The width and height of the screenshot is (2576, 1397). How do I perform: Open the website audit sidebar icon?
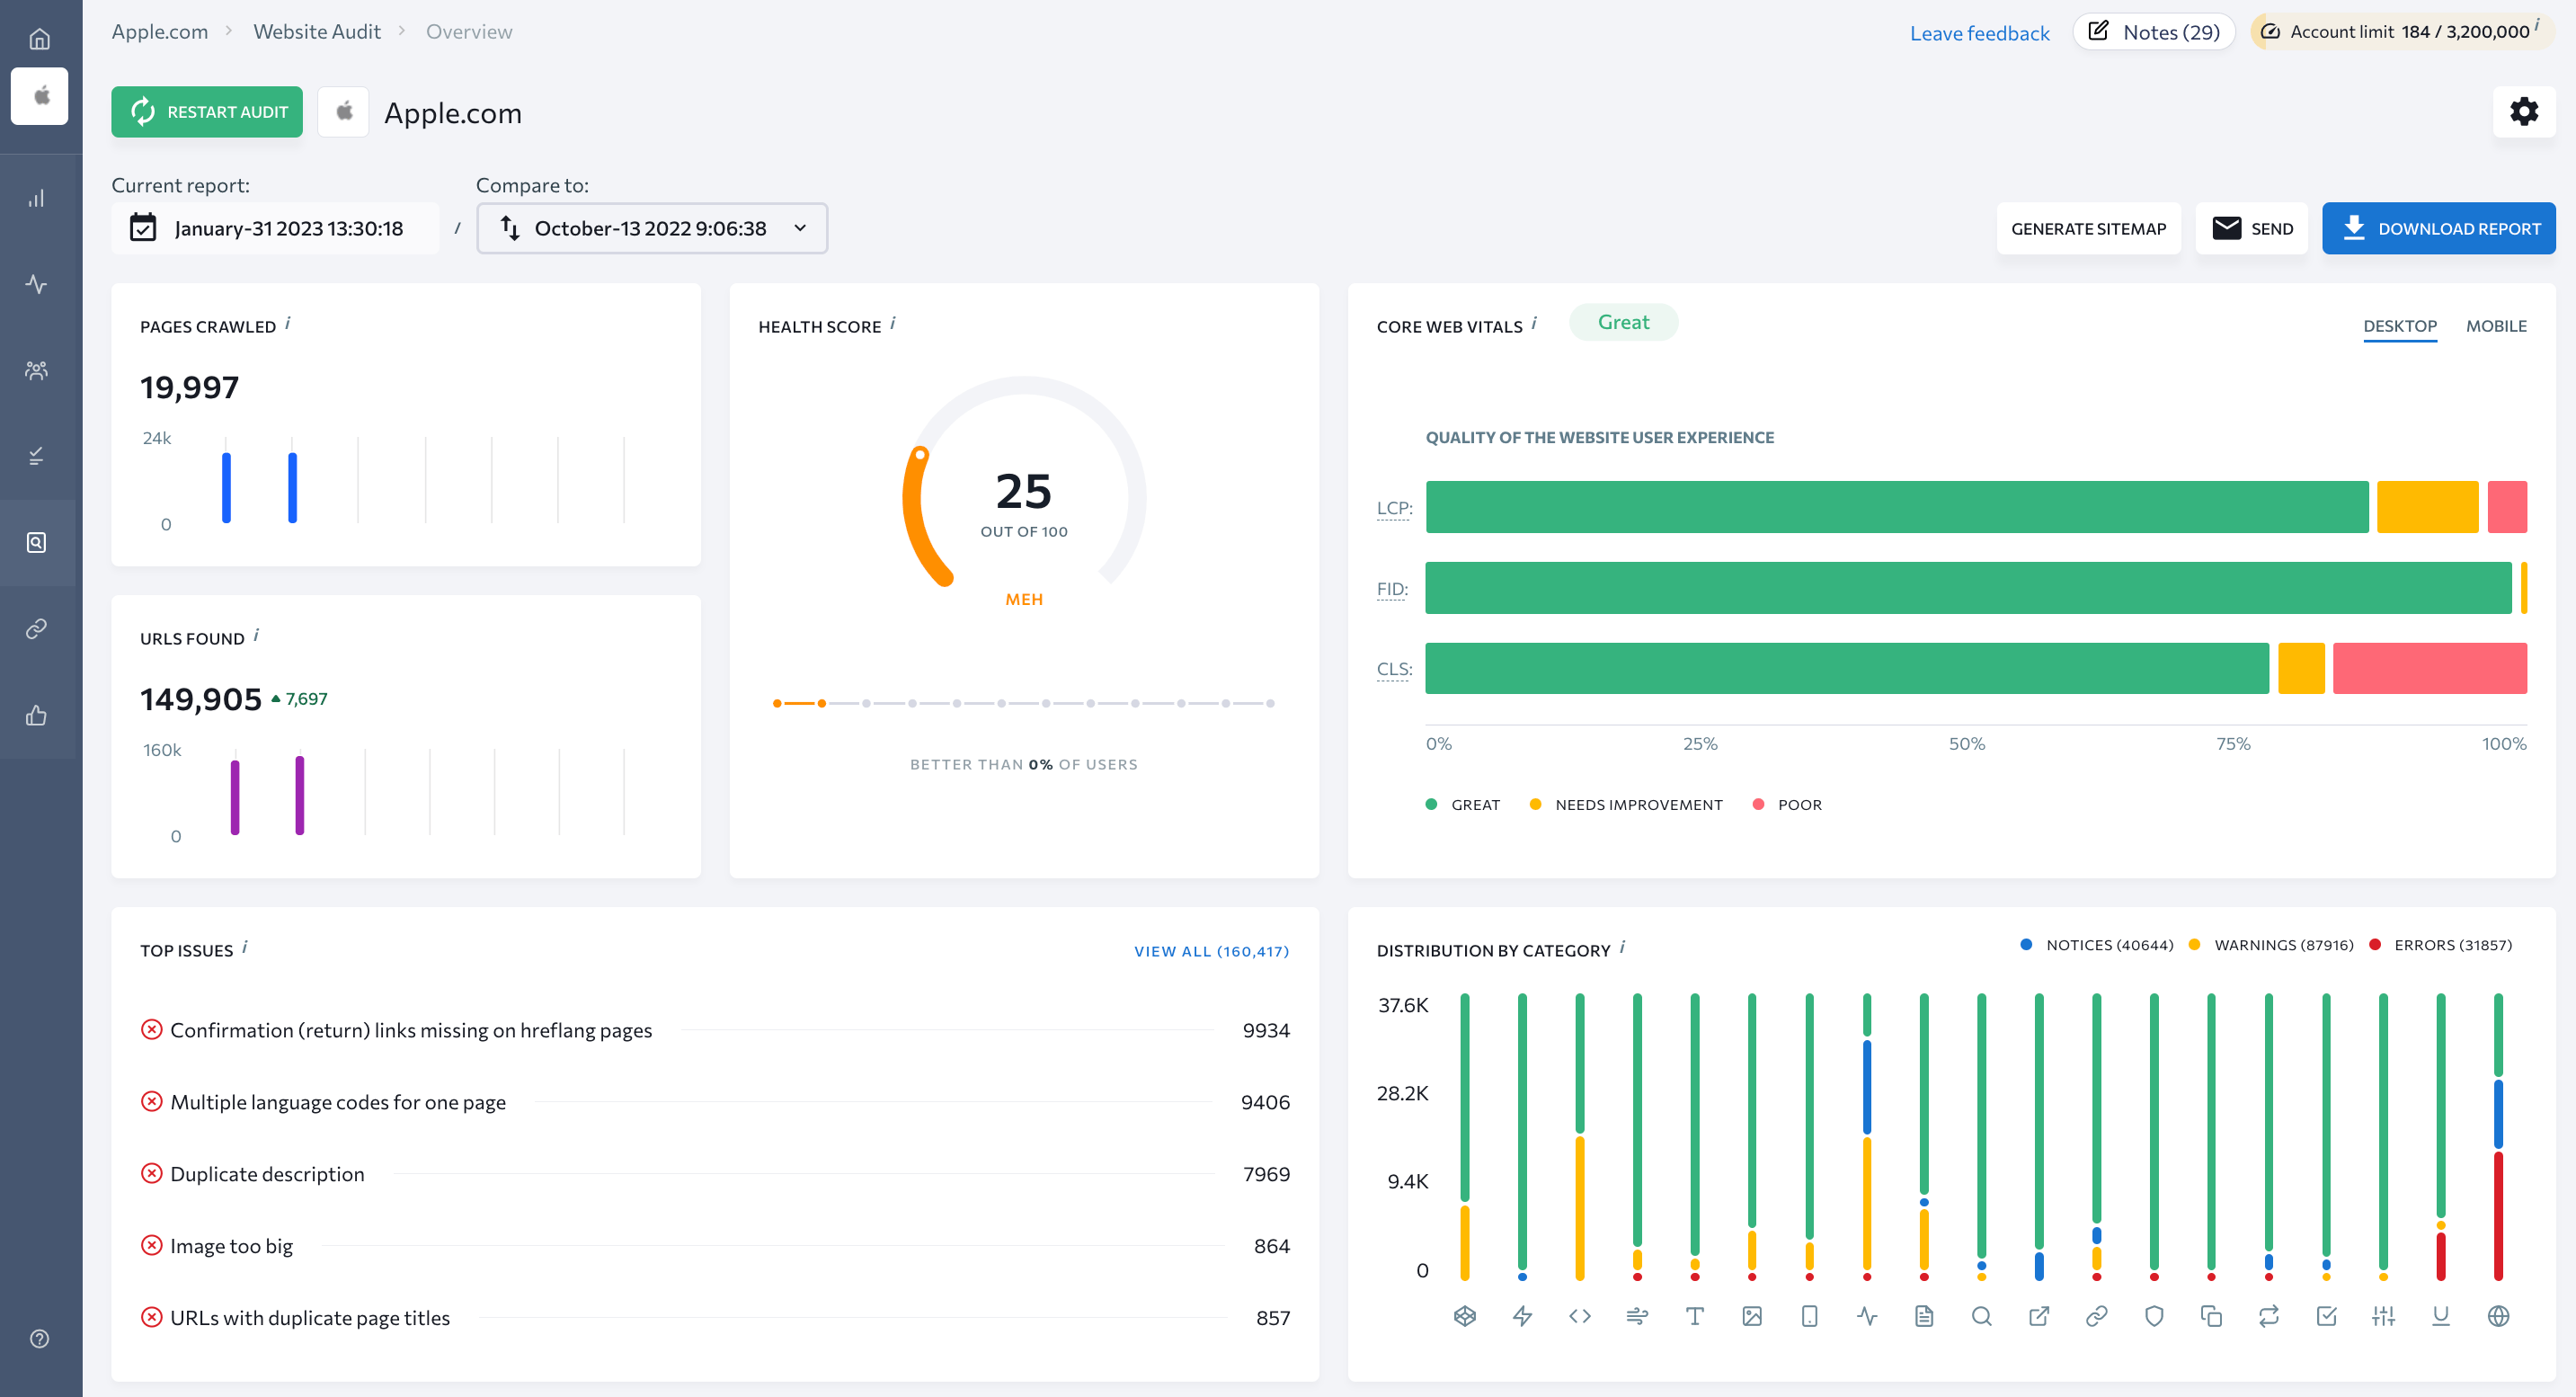pyautogui.click(x=37, y=542)
